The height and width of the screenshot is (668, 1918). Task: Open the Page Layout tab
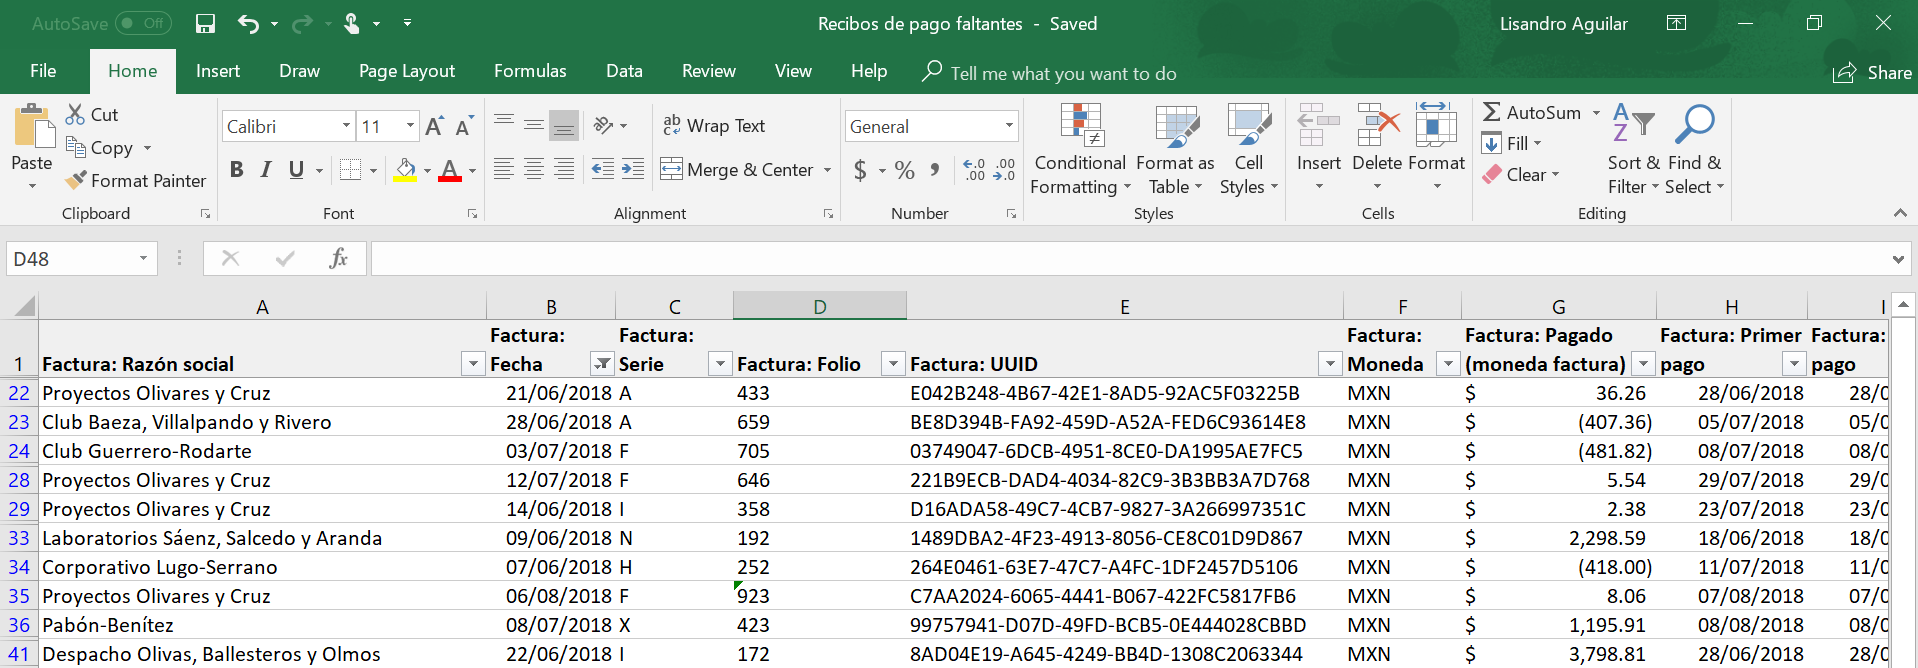click(406, 71)
